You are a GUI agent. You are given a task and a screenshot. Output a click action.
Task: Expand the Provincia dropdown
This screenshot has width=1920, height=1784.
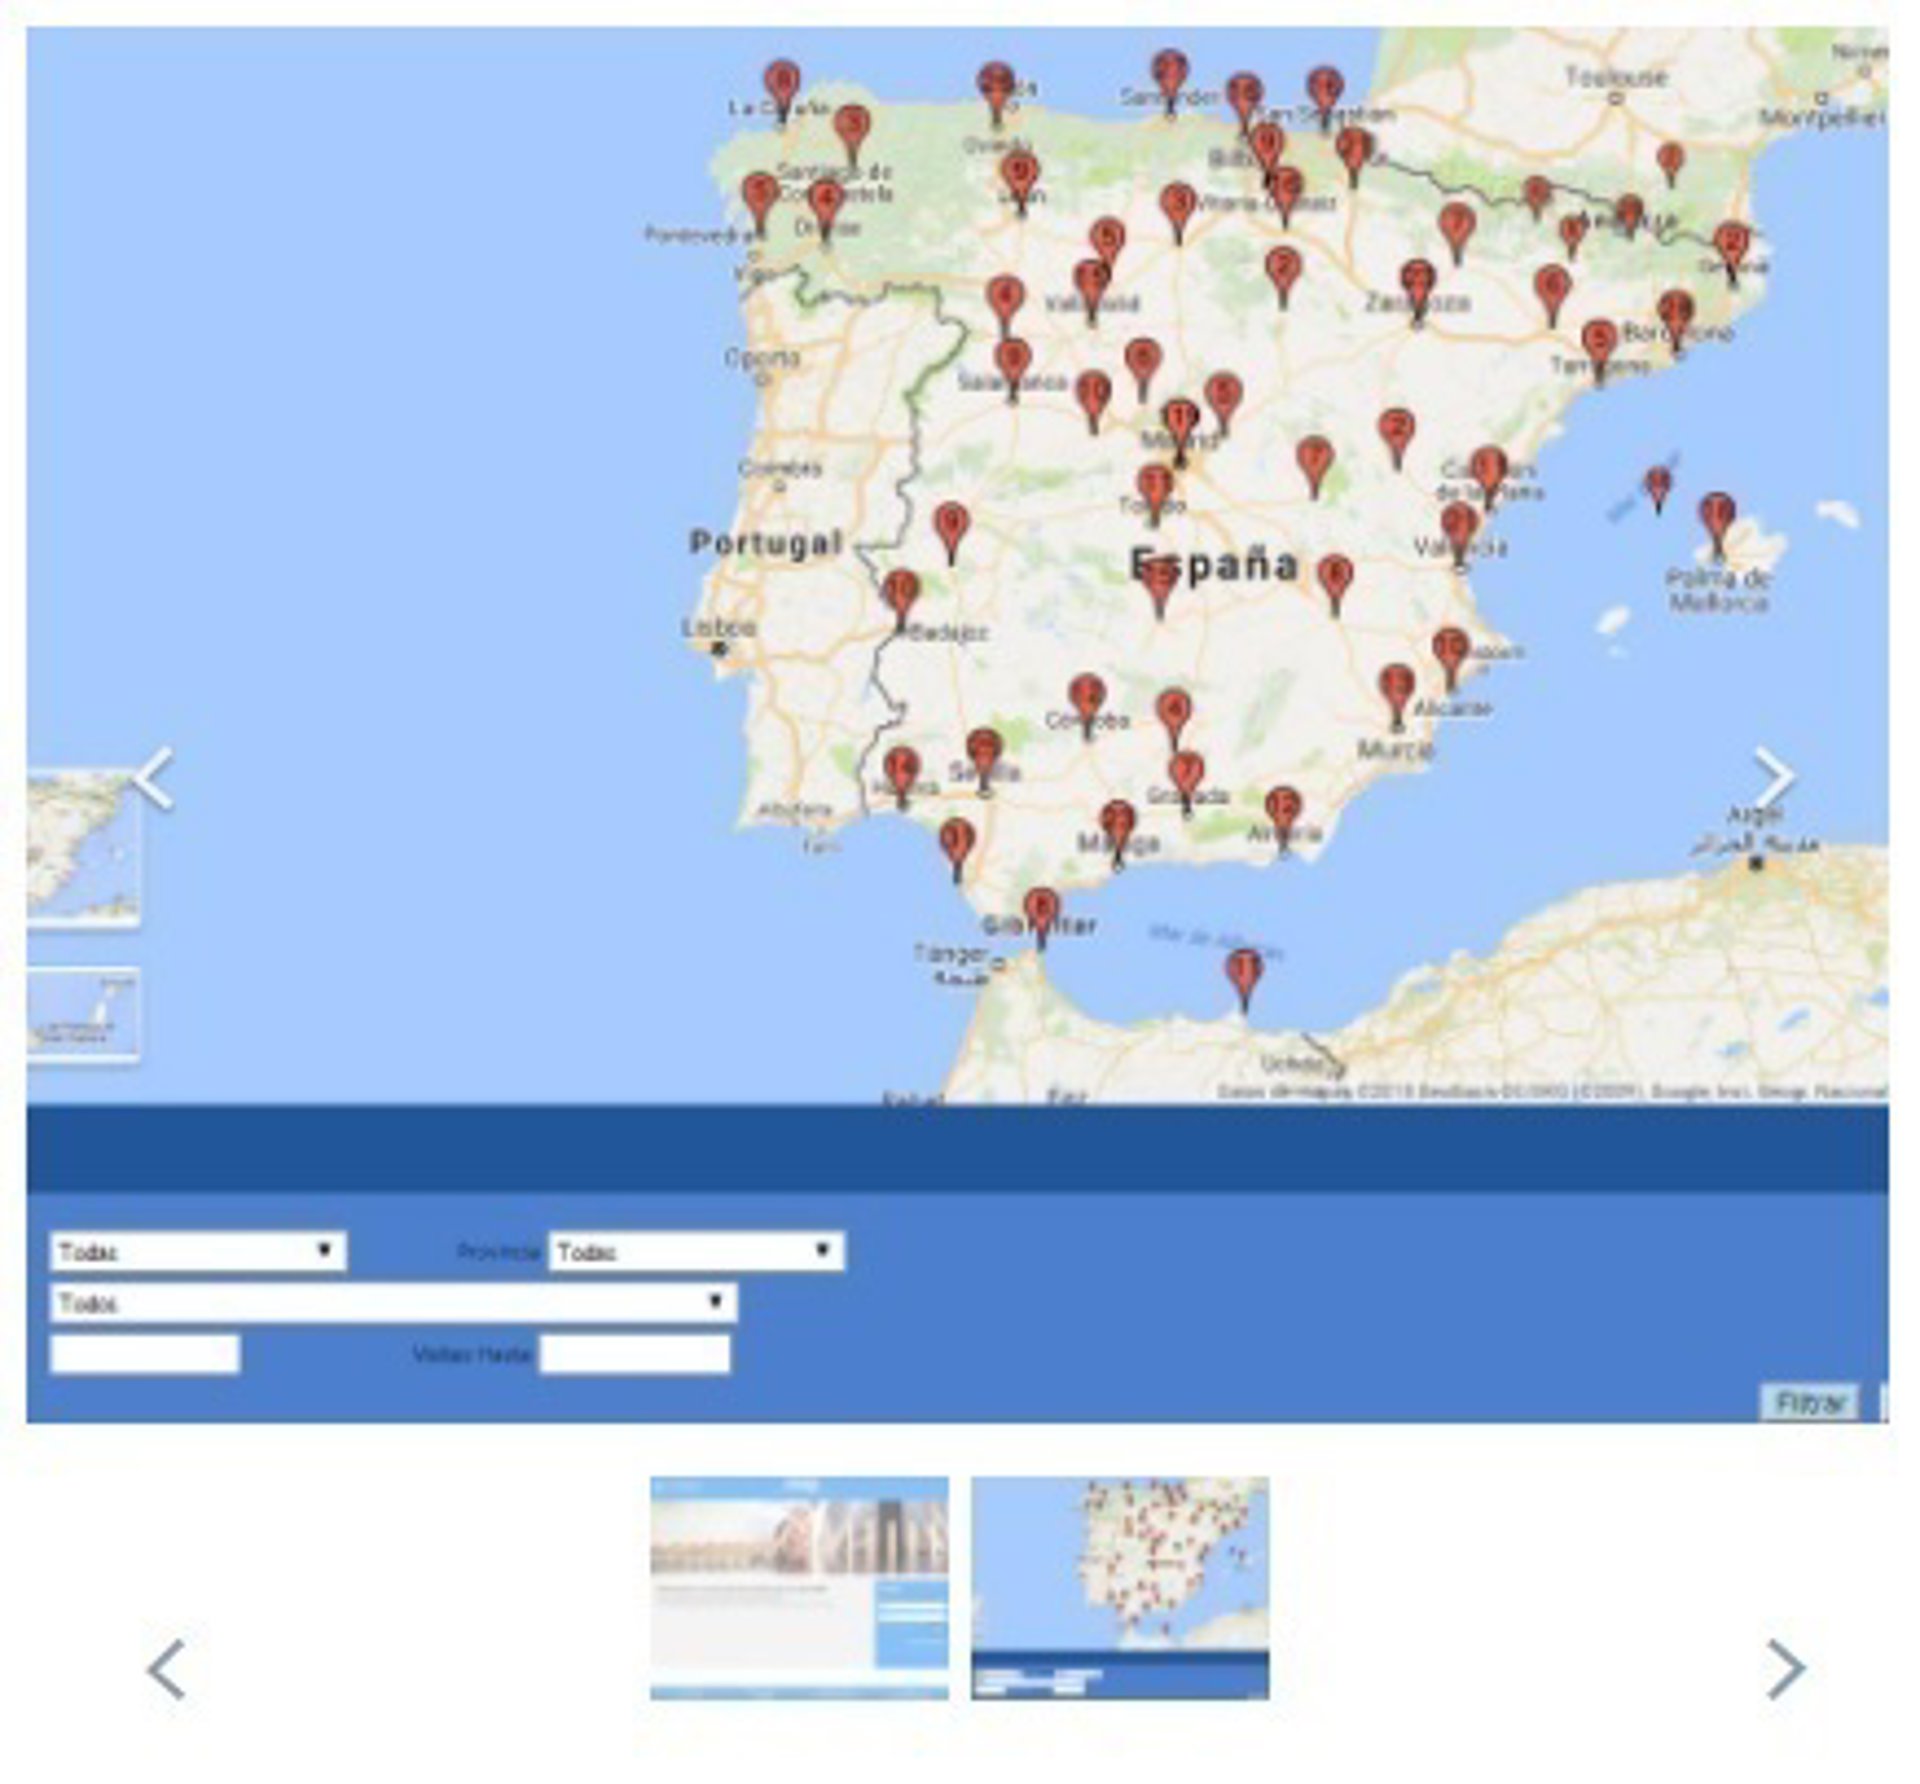(x=696, y=1251)
